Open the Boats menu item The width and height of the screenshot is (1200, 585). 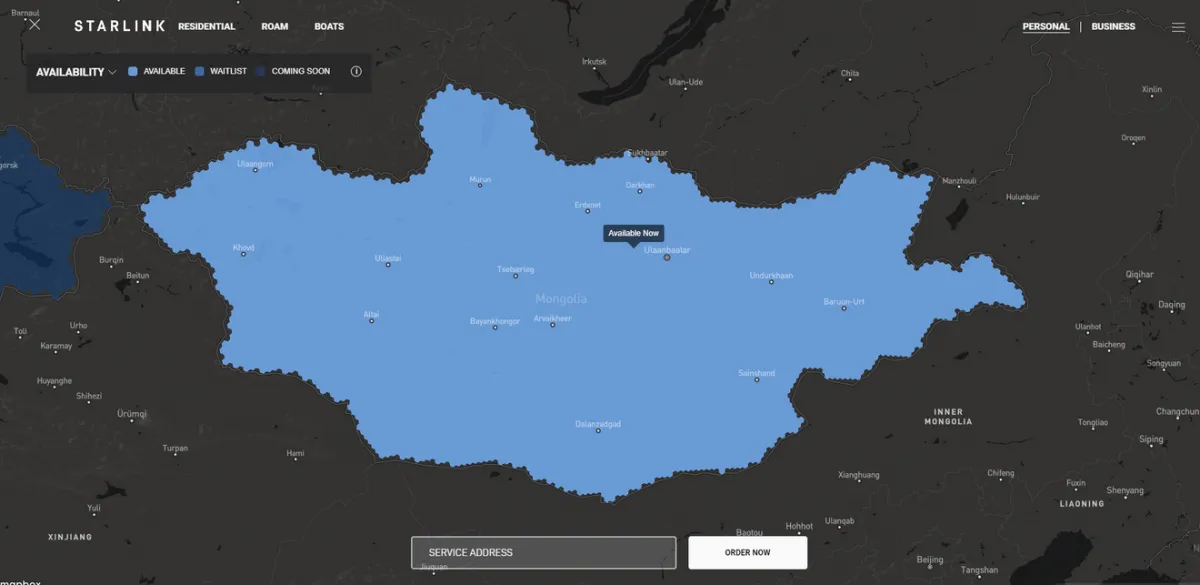(x=329, y=26)
